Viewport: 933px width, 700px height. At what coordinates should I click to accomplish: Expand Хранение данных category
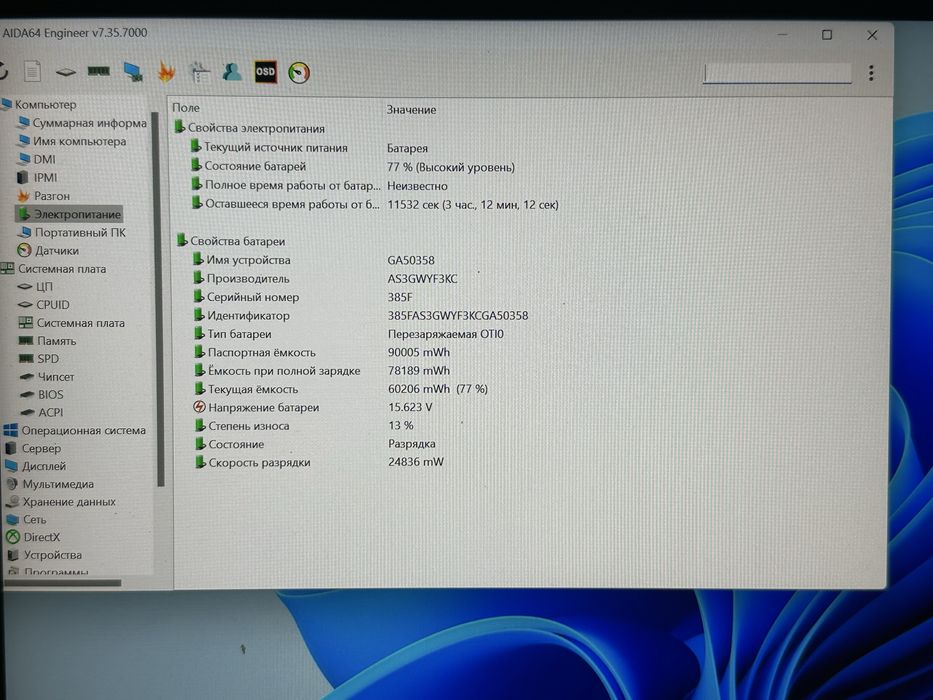click(x=61, y=502)
